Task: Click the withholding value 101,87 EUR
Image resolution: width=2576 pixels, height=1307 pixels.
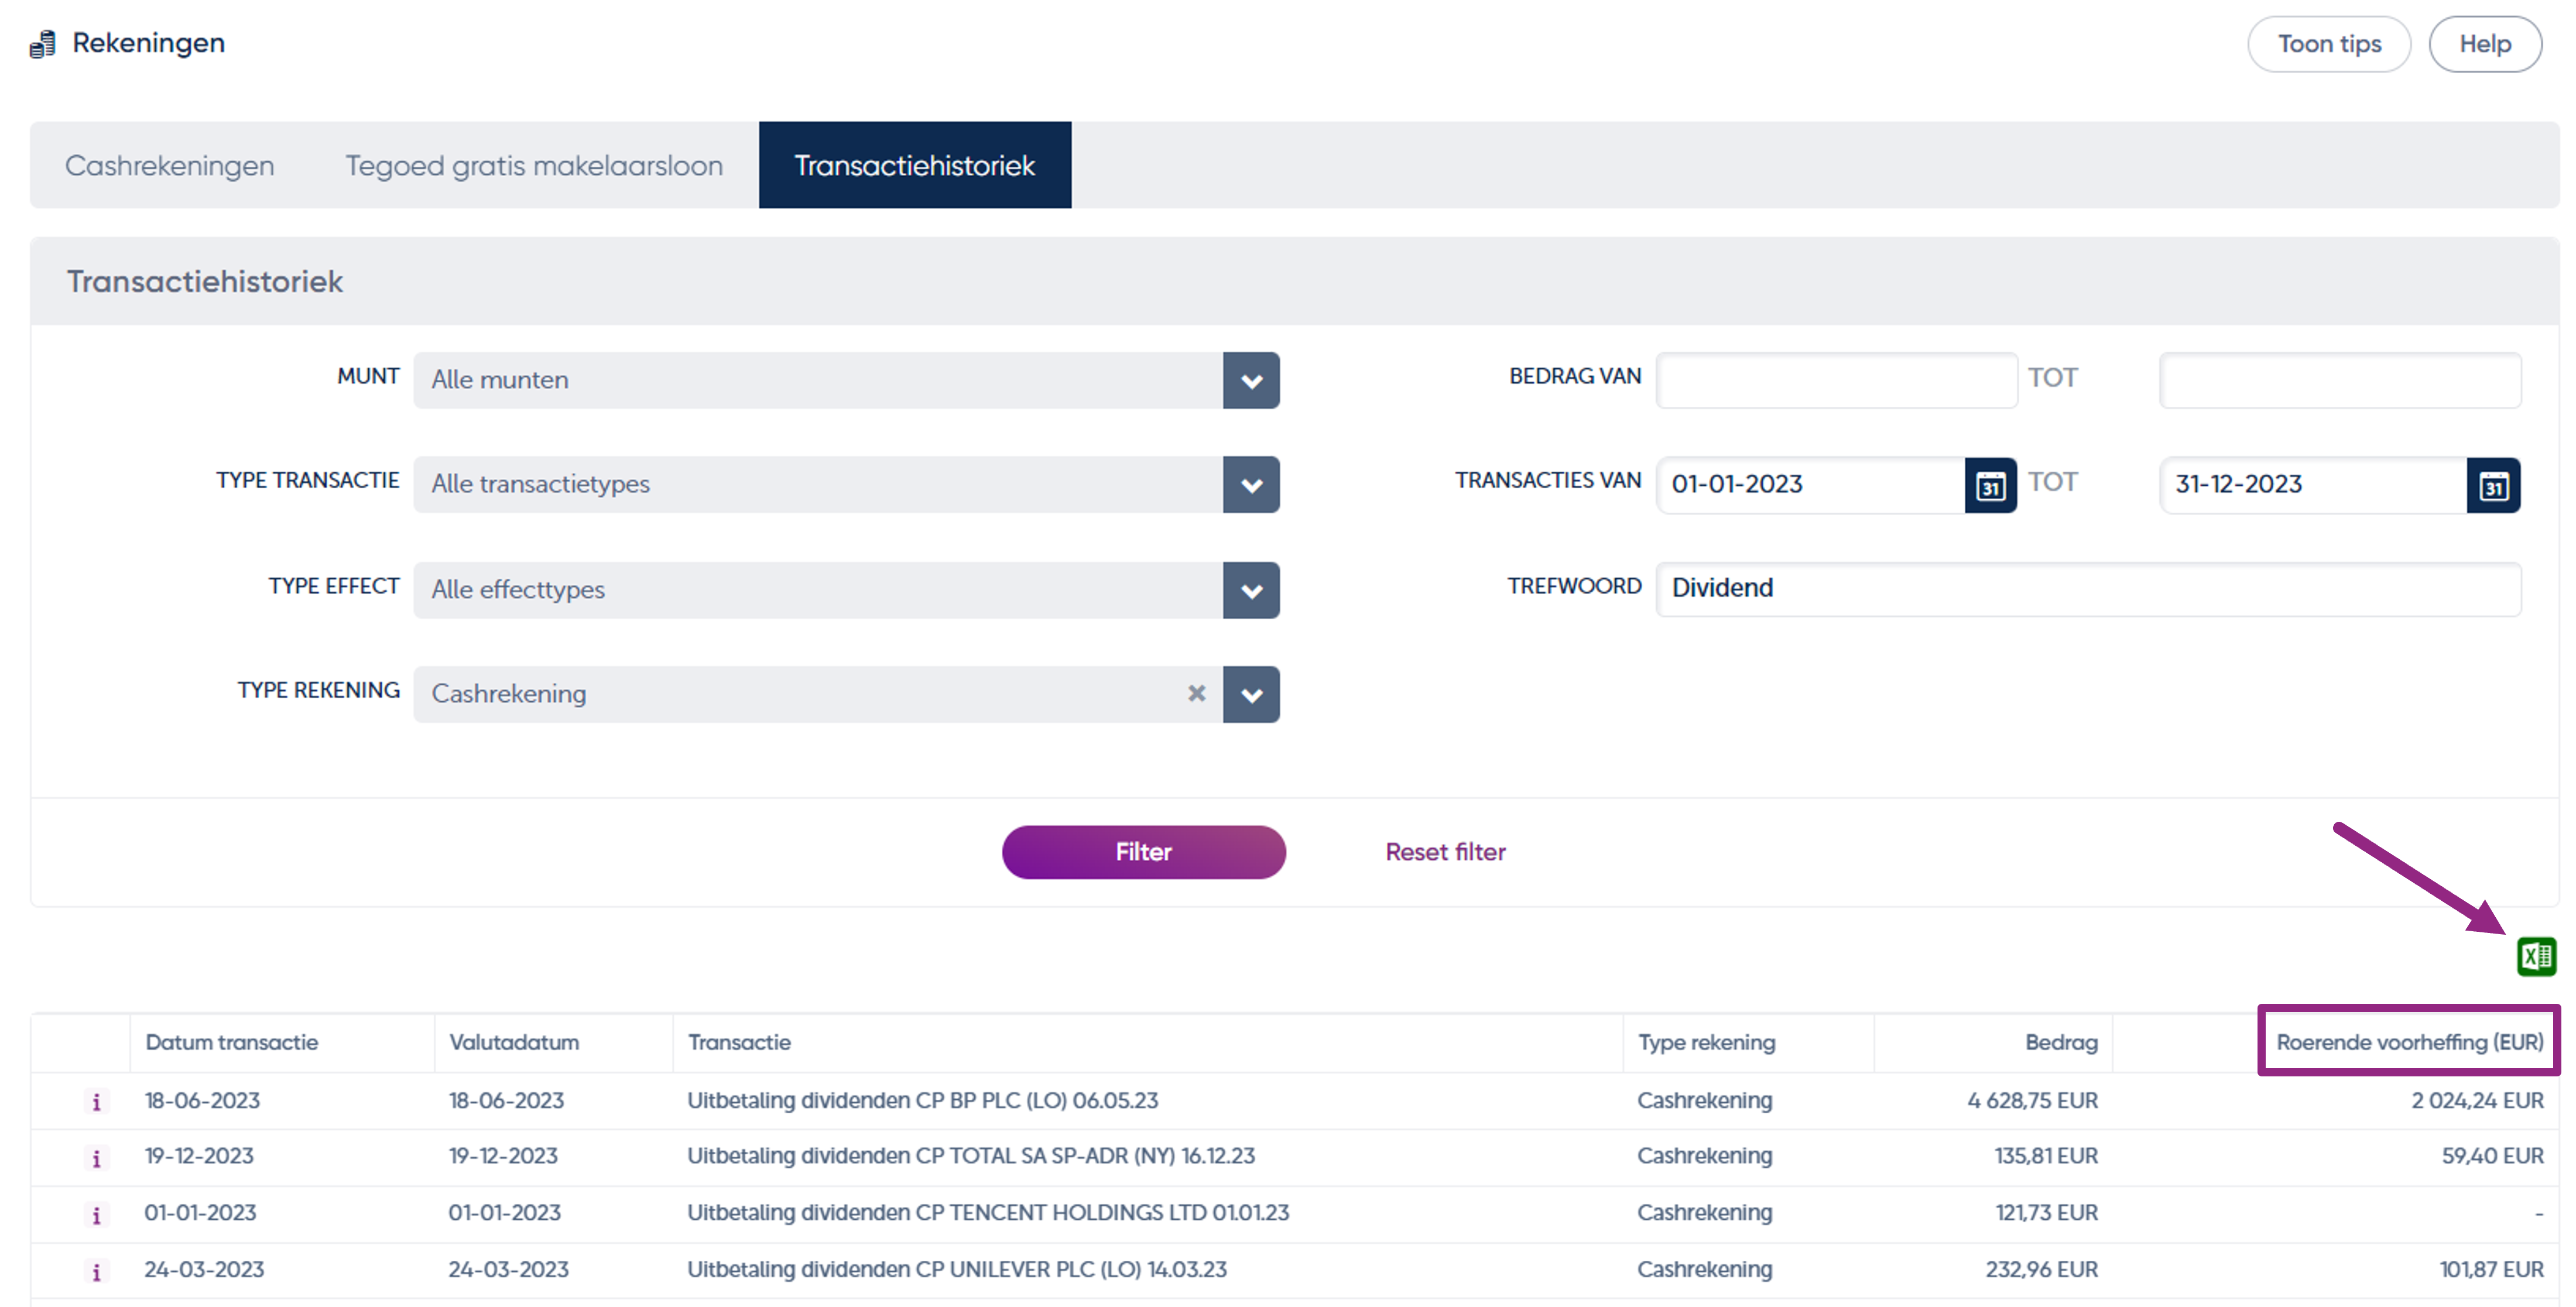Action: click(x=2491, y=1270)
